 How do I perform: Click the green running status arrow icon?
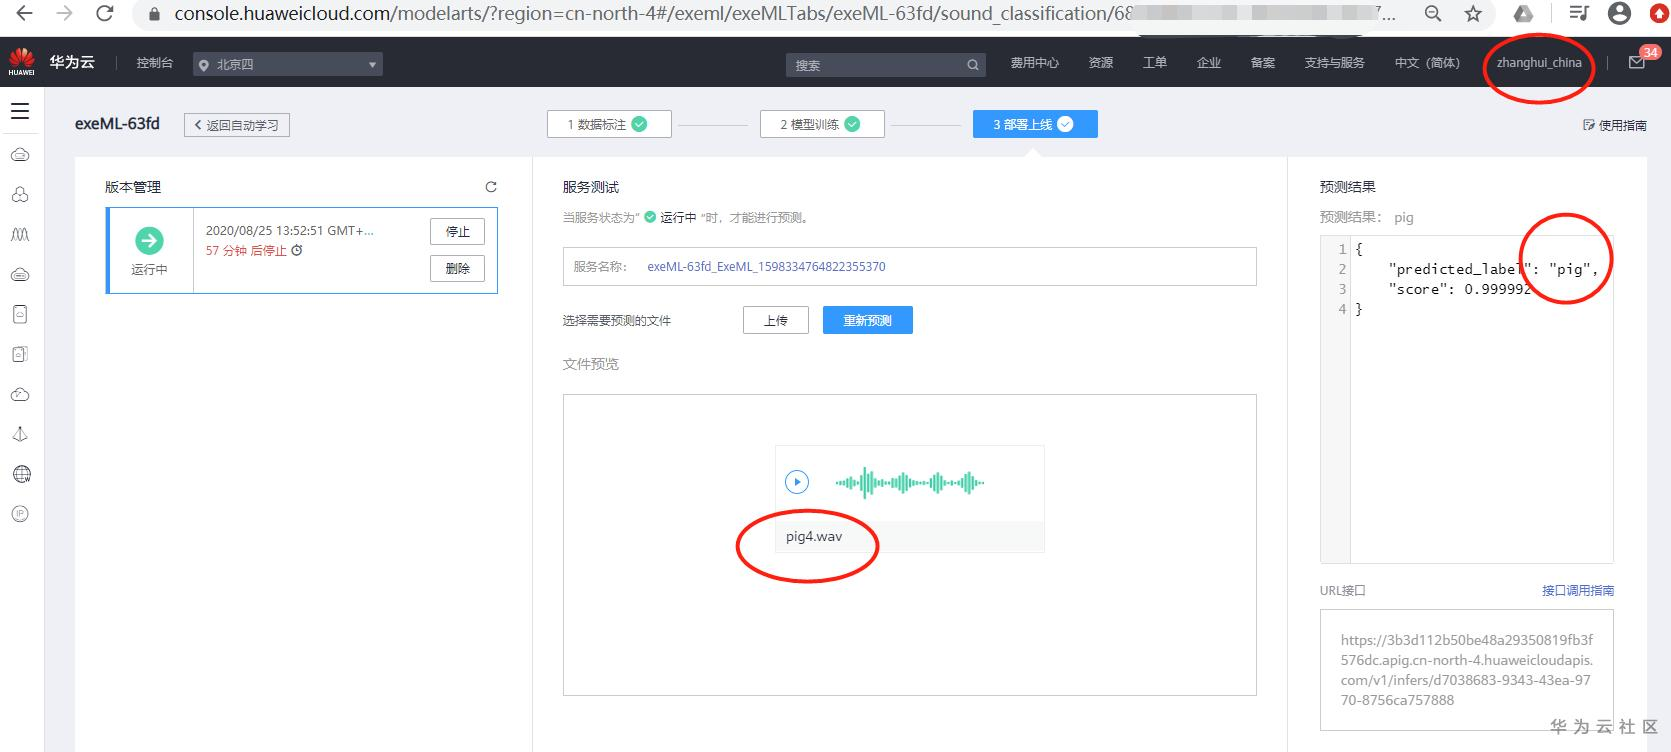(x=149, y=240)
